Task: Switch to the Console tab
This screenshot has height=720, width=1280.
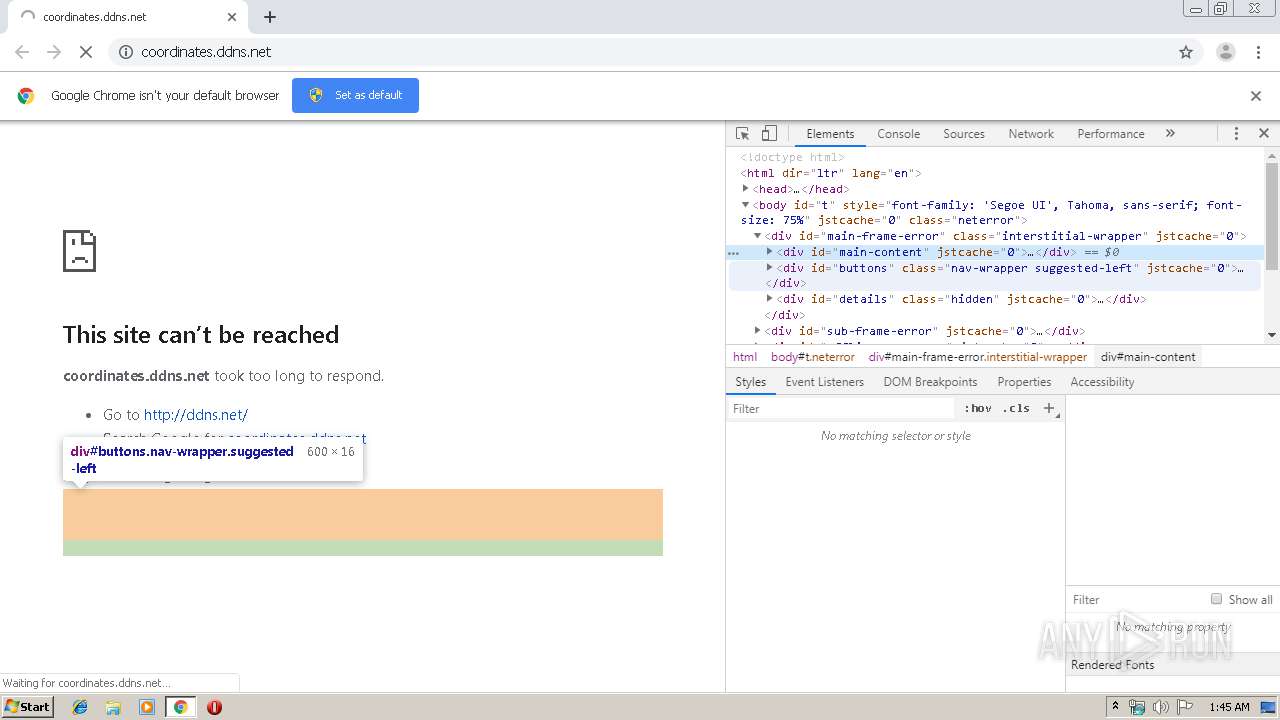Action: (898, 134)
